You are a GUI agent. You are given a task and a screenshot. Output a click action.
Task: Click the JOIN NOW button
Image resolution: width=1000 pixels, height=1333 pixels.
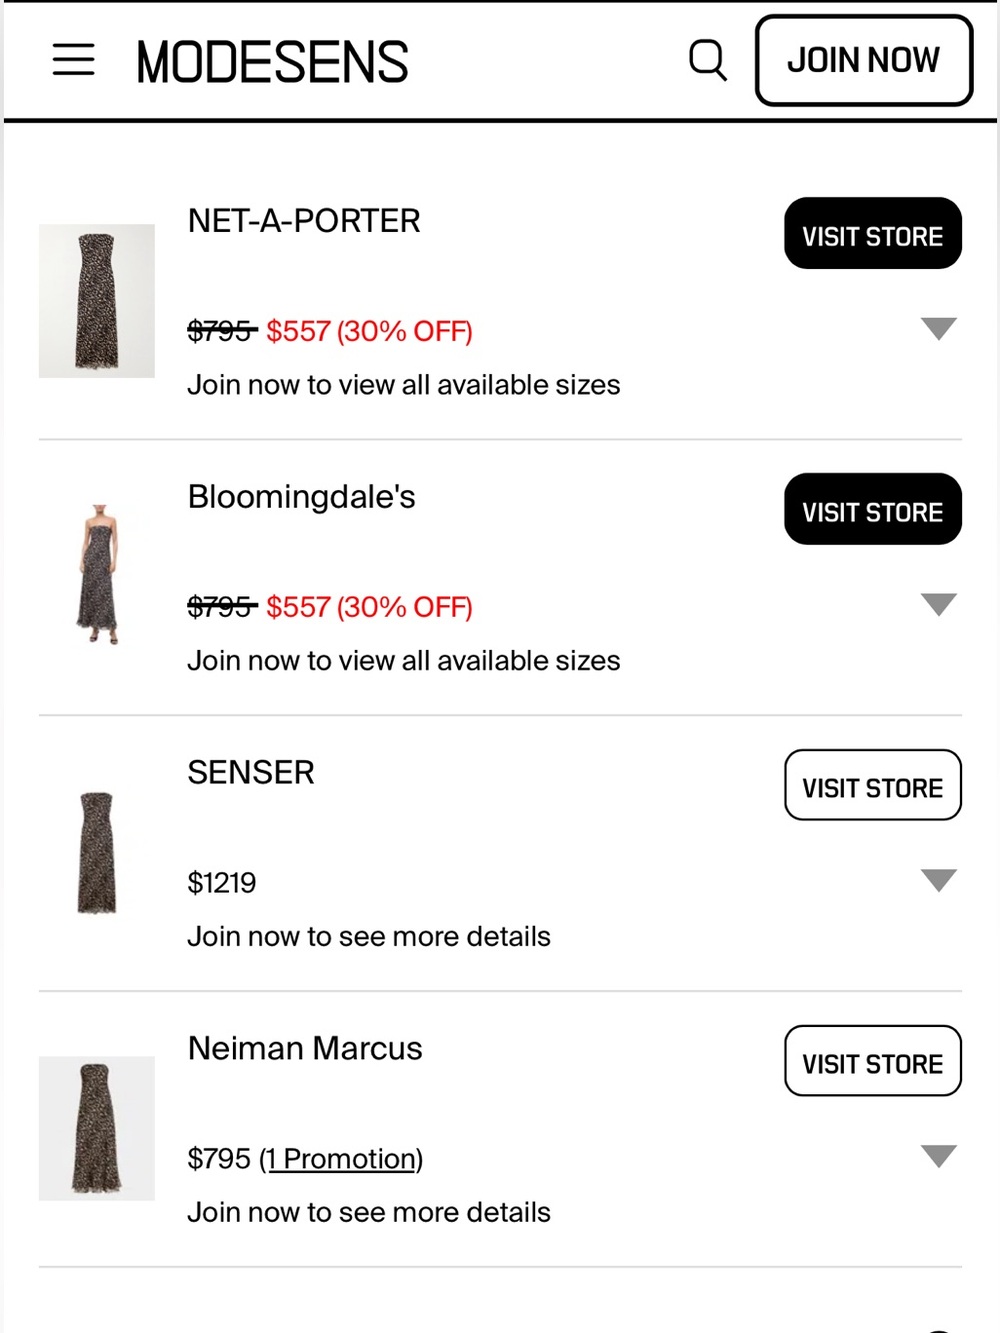864,60
